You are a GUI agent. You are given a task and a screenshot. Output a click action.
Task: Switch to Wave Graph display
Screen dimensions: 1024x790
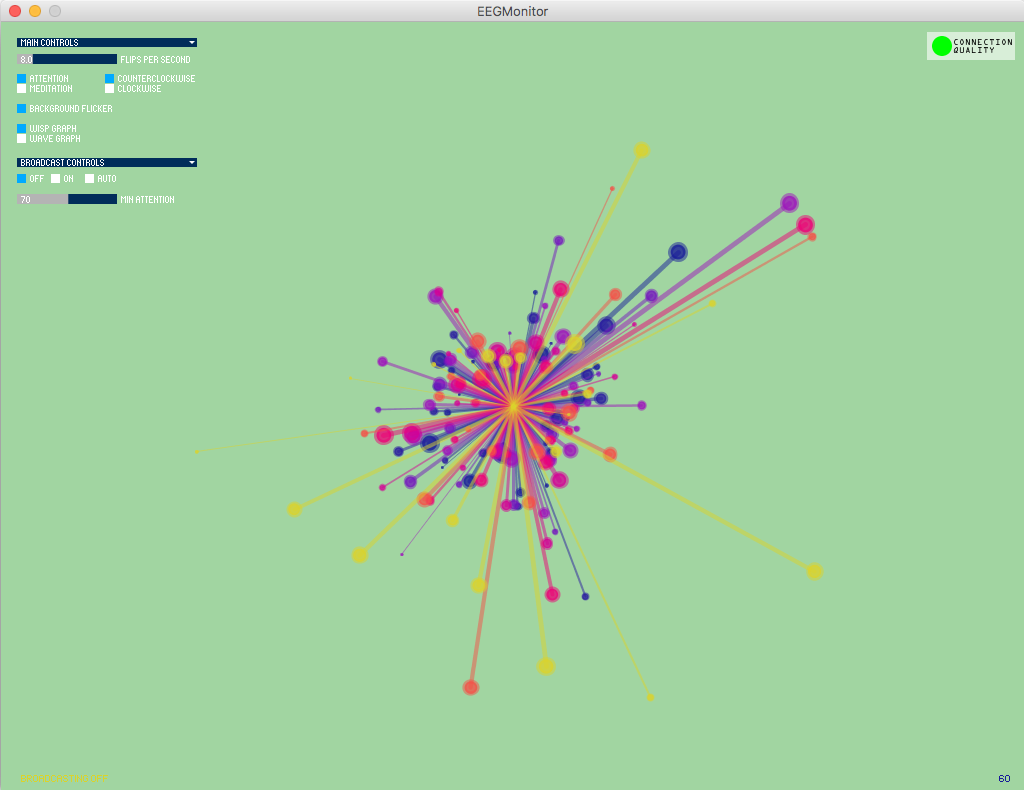click(x=22, y=138)
